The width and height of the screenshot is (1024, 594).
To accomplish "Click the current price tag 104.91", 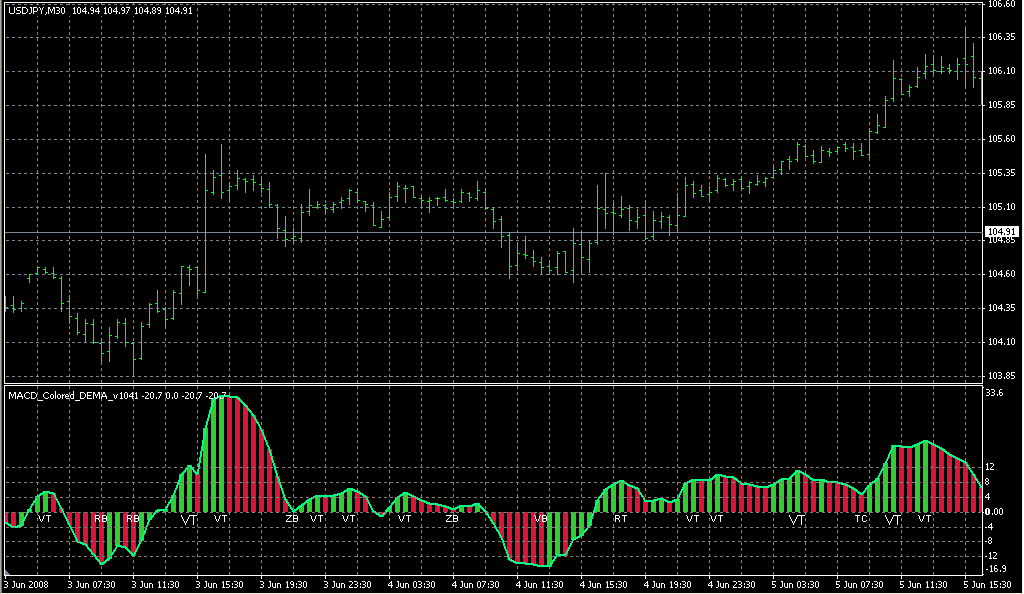I will [1003, 231].
